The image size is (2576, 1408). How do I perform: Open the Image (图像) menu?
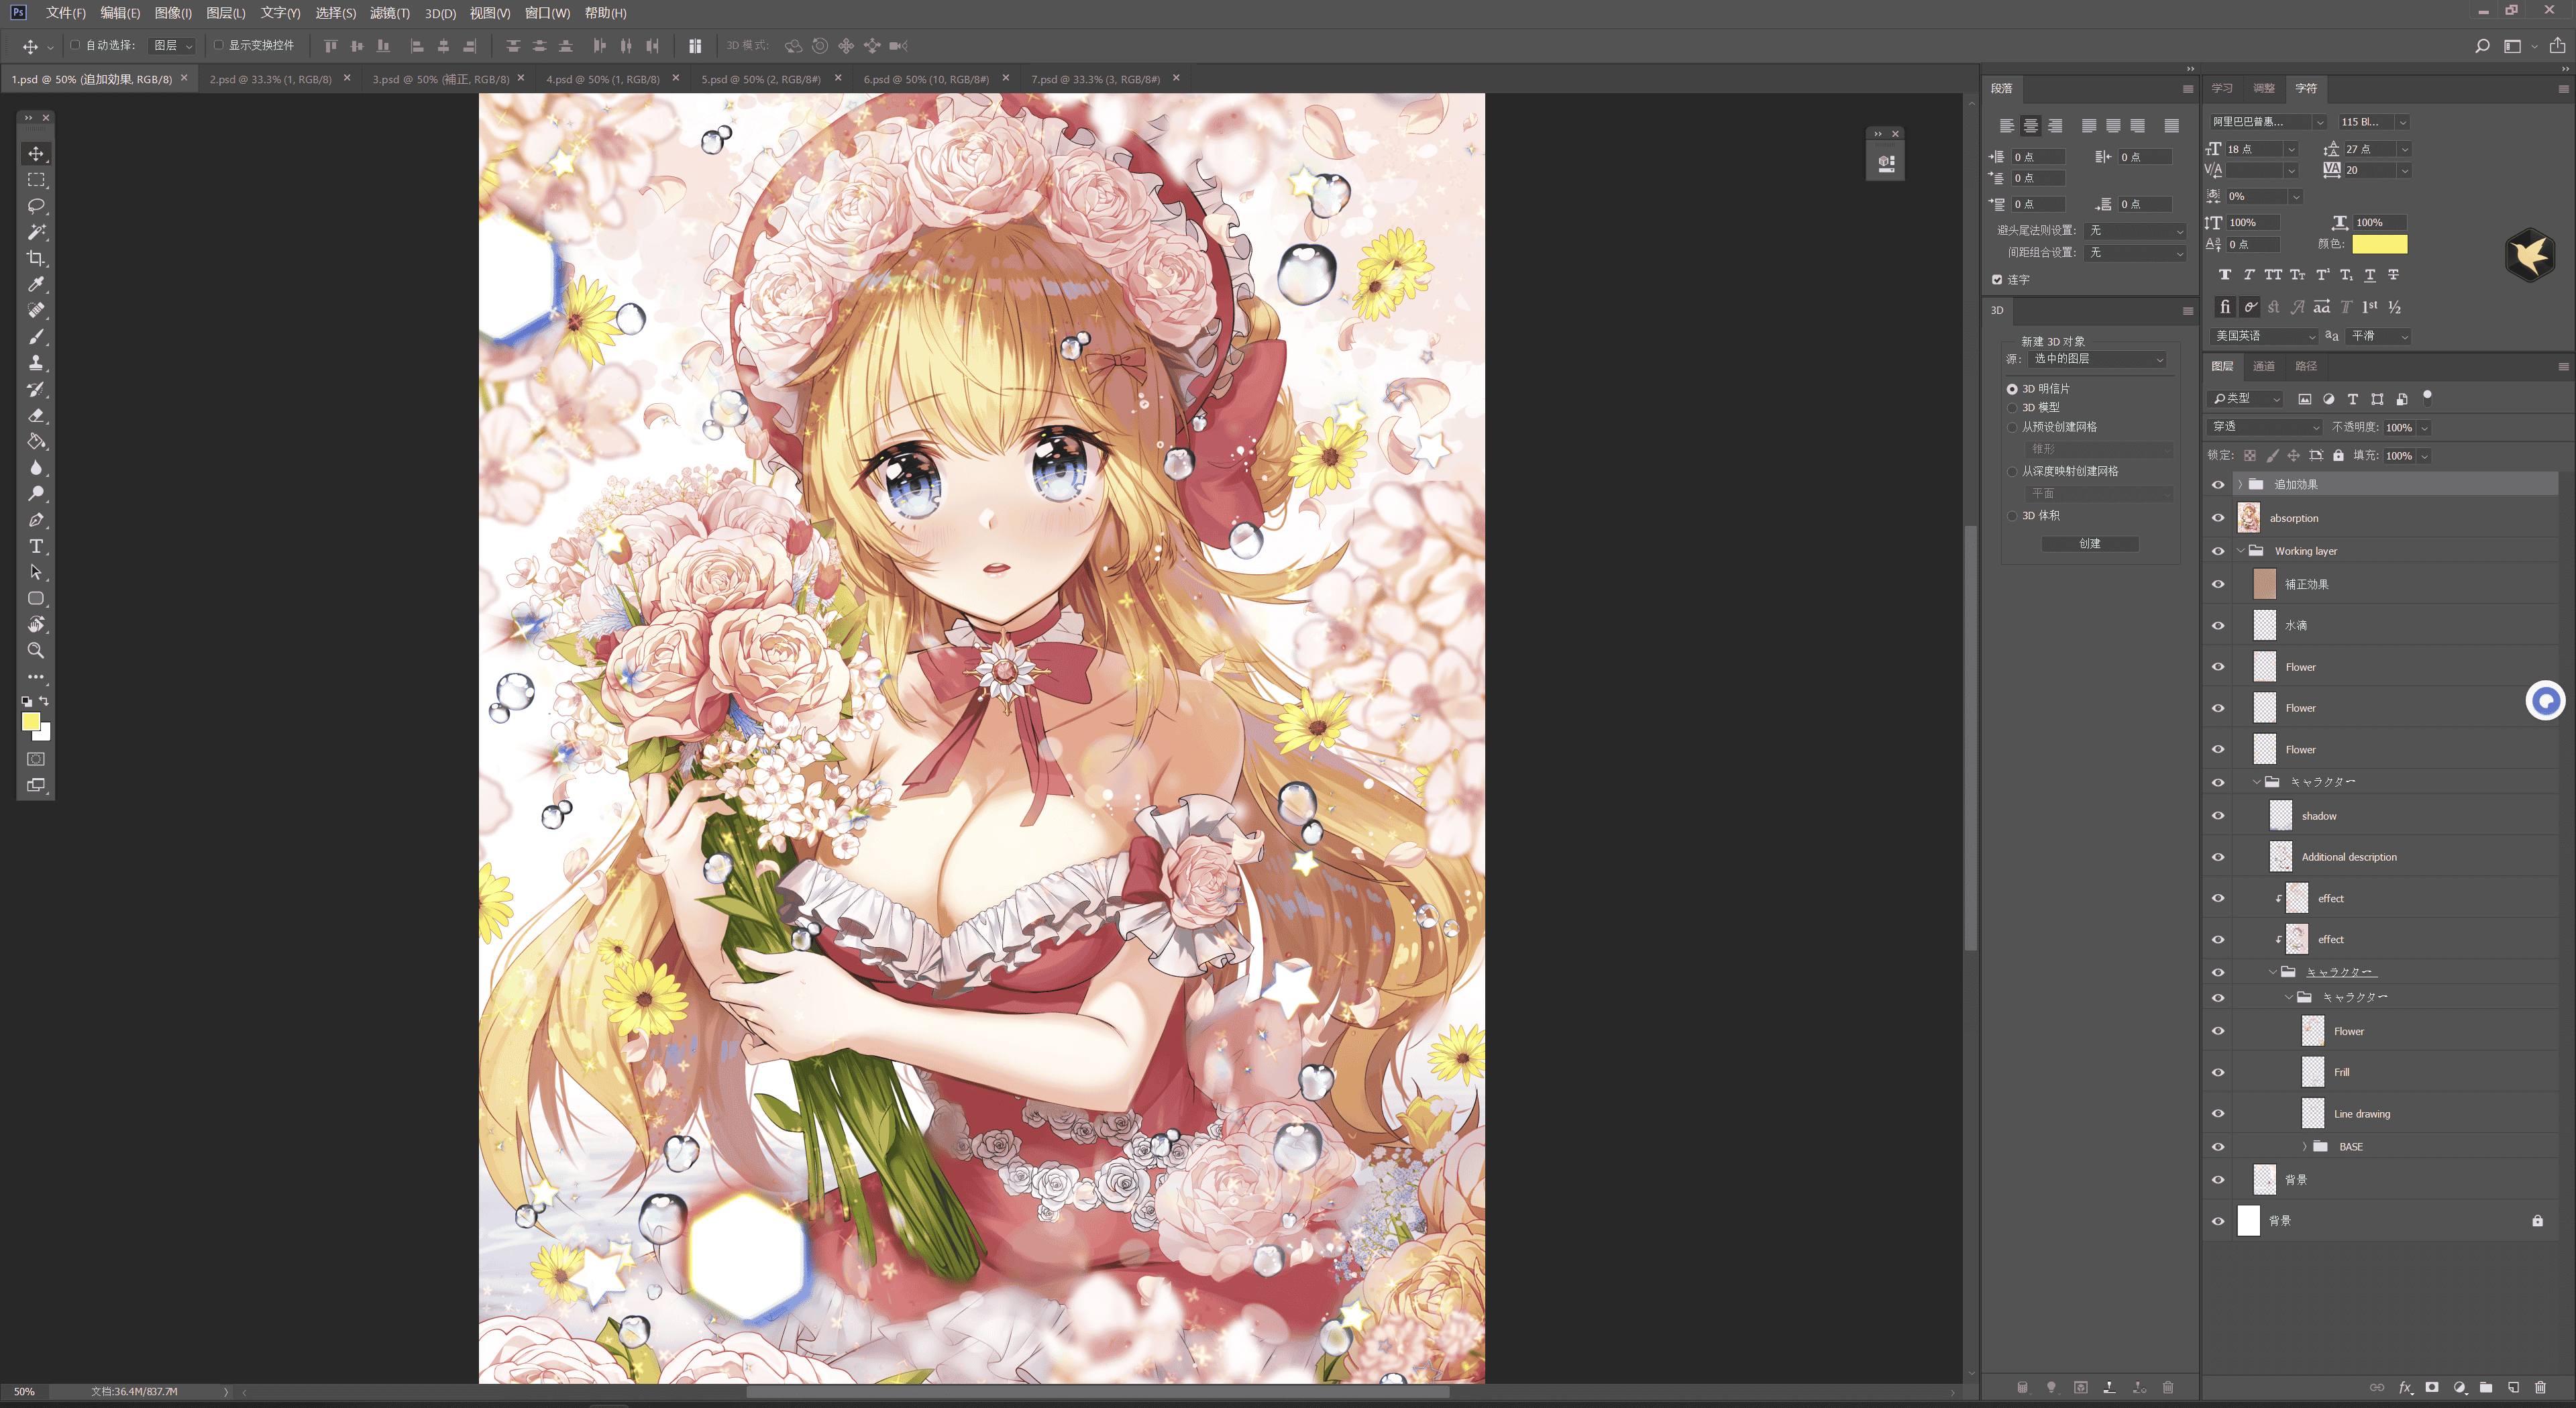tap(173, 13)
